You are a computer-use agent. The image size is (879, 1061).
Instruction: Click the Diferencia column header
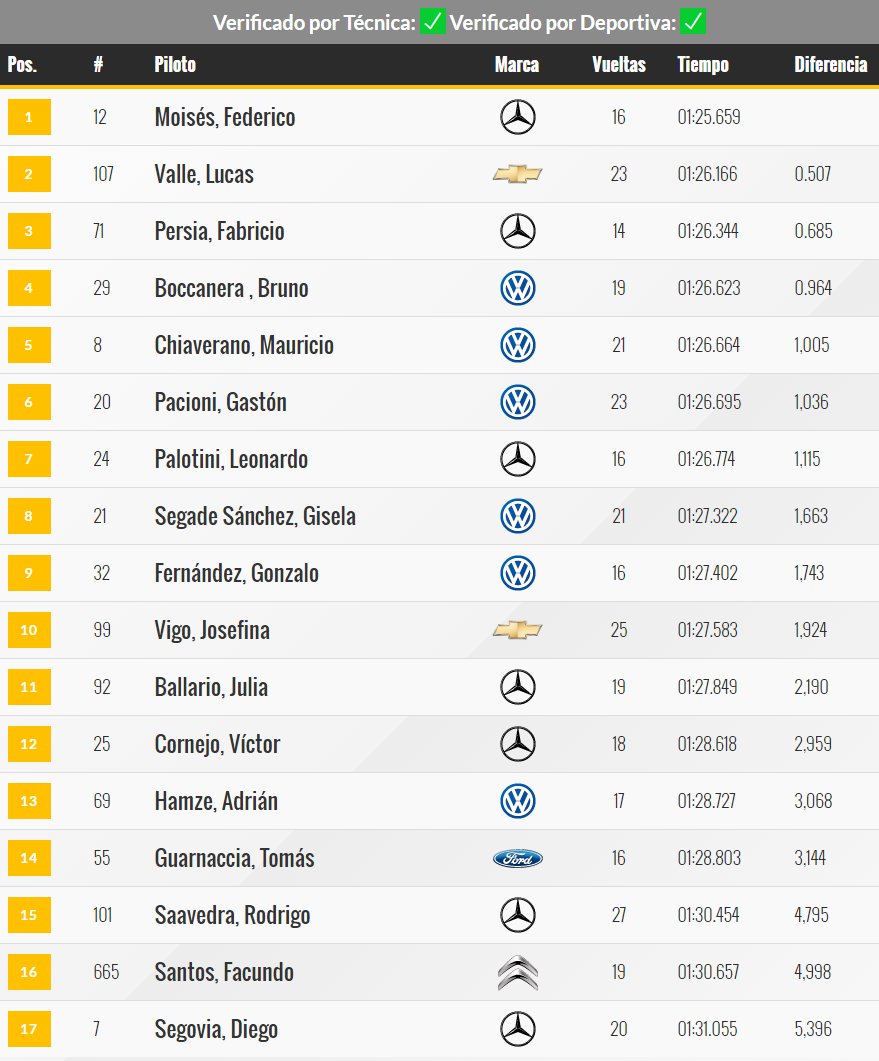pyautogui.click(x=830, y=64)
